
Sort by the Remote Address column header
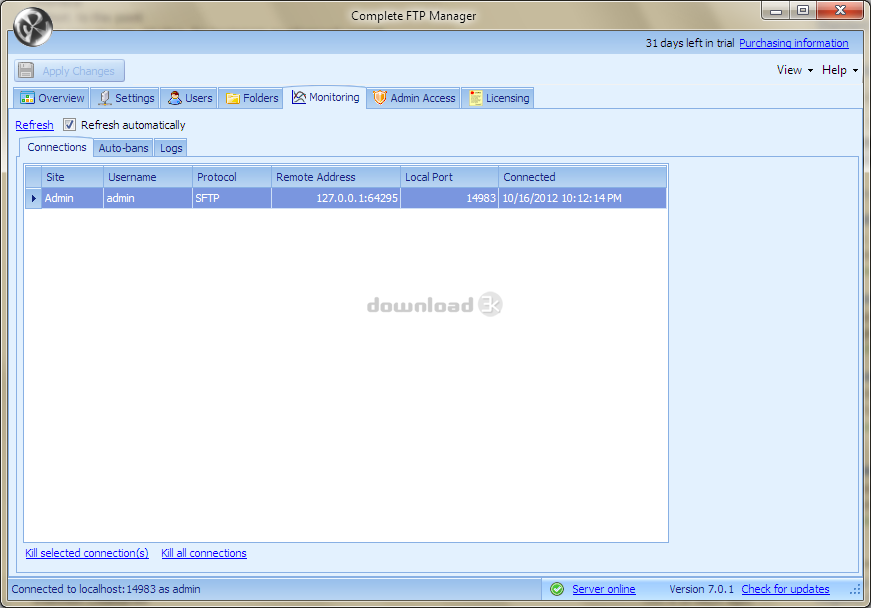[336, 177]
